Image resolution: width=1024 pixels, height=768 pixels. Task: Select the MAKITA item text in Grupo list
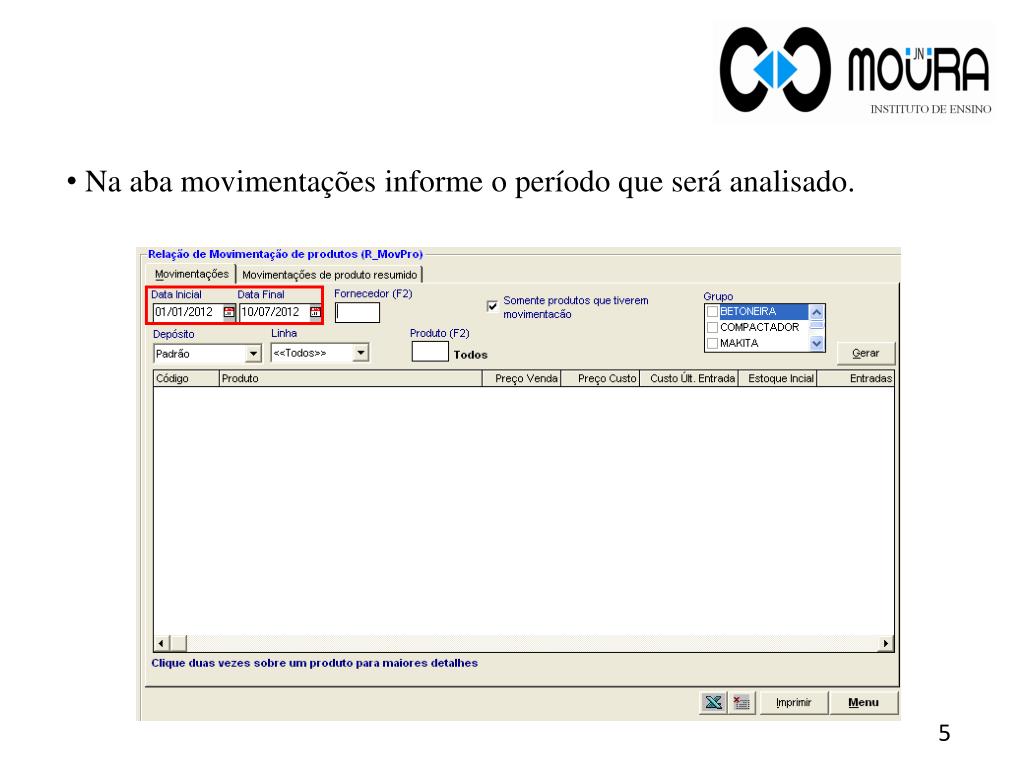pyautogui.click(x=739, y=343)
